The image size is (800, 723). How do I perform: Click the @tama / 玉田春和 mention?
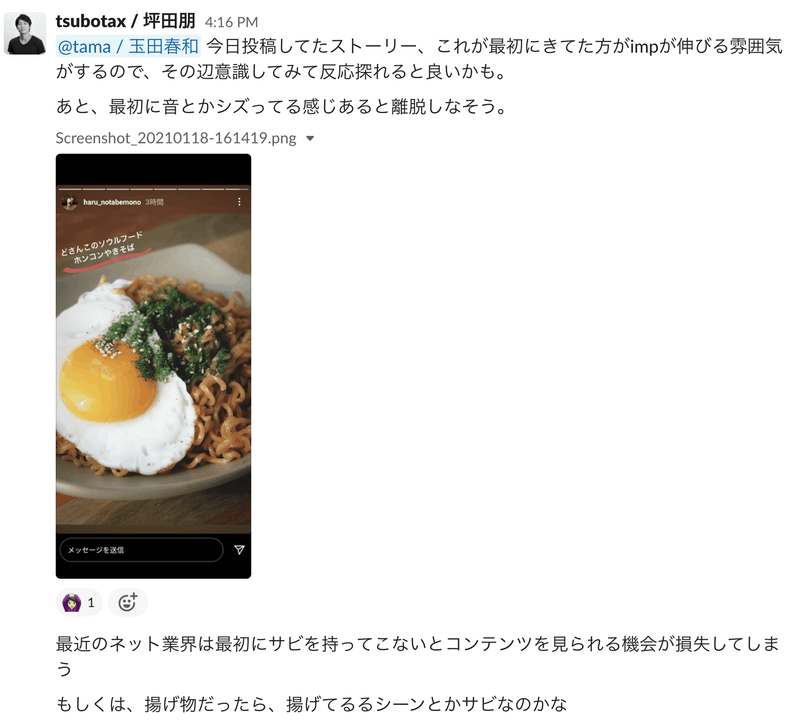tap(128, 46)
